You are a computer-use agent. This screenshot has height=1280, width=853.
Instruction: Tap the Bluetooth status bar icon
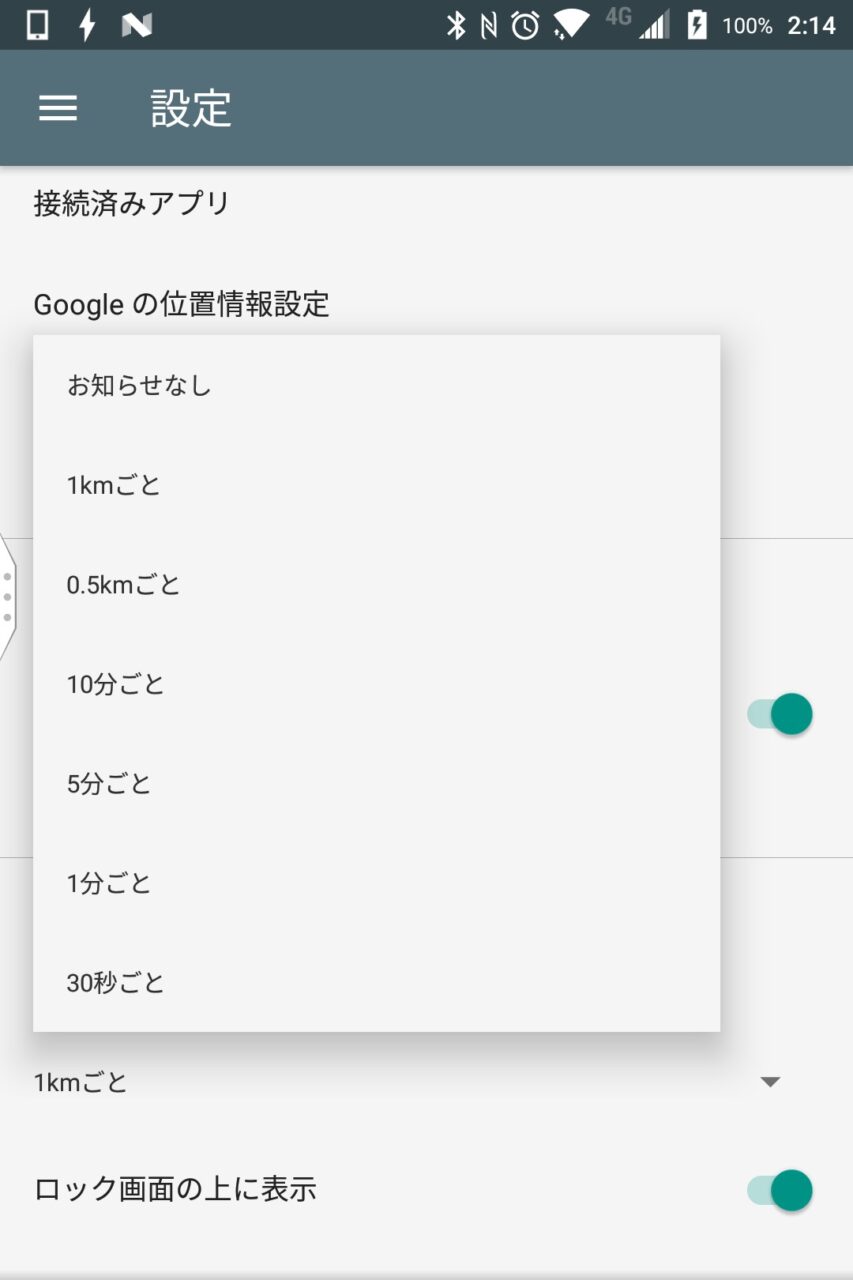[x=456, y=26]
